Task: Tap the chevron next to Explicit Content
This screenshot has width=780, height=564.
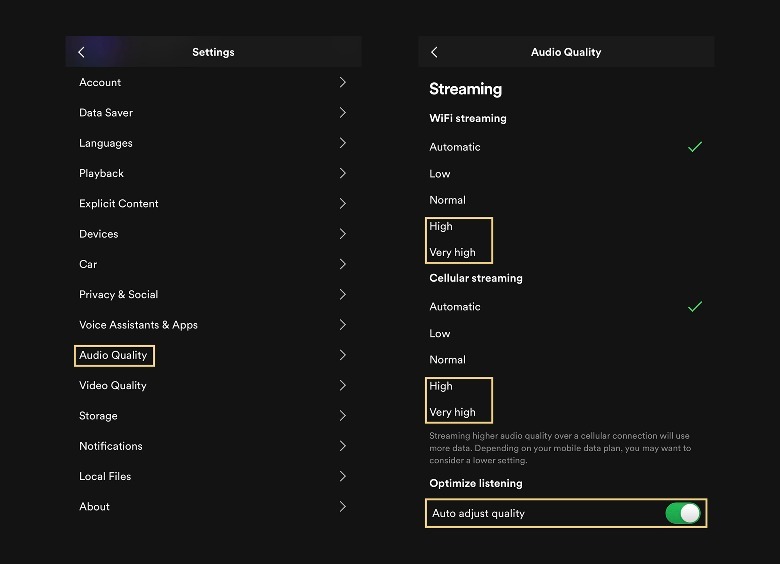Action: [342, 203]
